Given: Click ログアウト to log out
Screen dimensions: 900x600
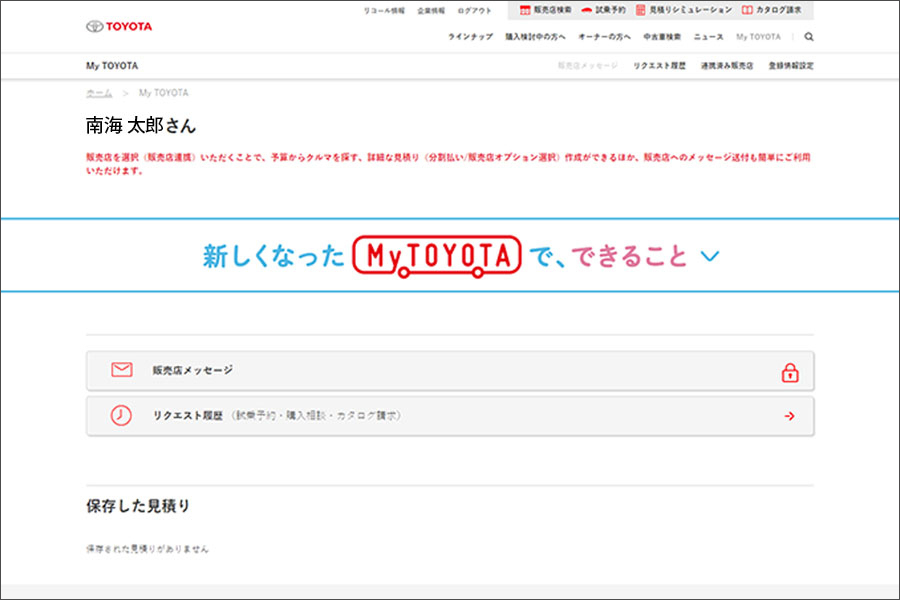Looking at the screenshot, I should click(x=474, y=11).
